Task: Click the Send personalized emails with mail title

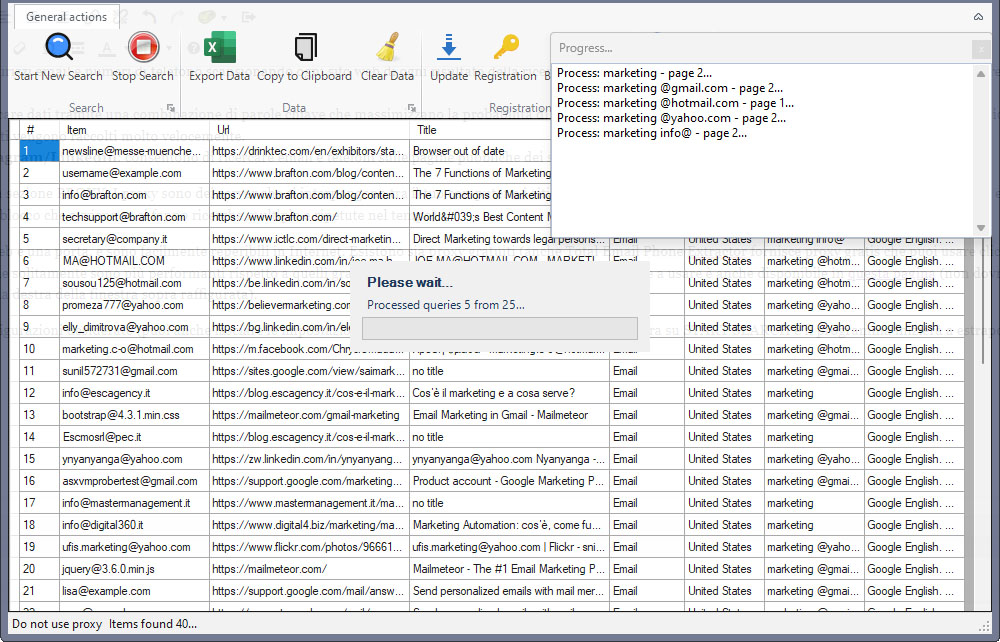Action: [510, 591]
